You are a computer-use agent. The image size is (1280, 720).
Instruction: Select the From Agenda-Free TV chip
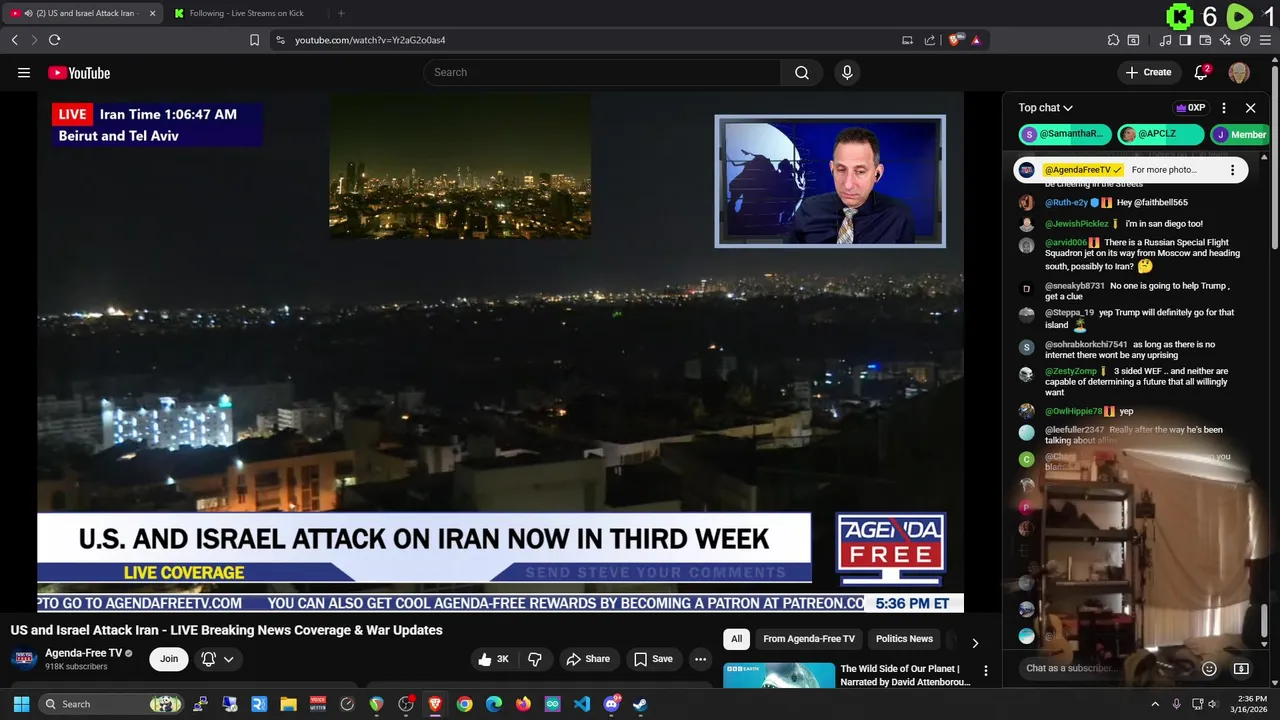[809, 639]
